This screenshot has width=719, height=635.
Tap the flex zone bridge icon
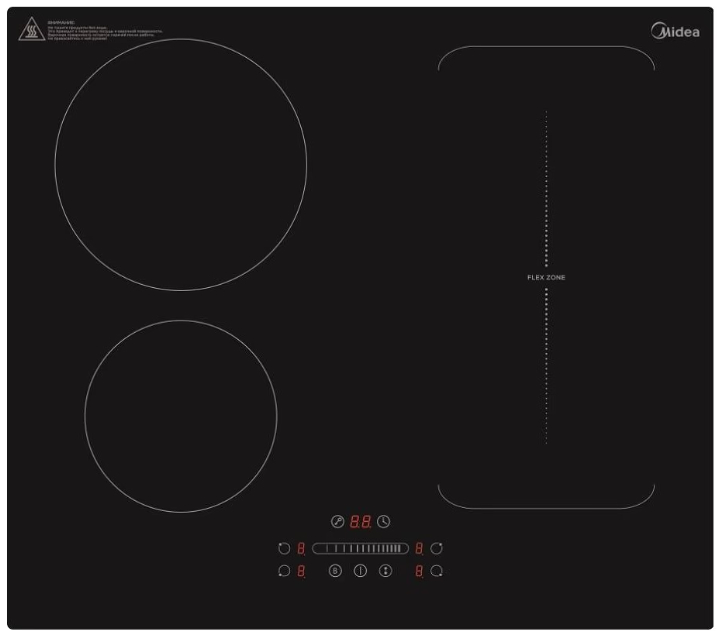tap(385, 571)
